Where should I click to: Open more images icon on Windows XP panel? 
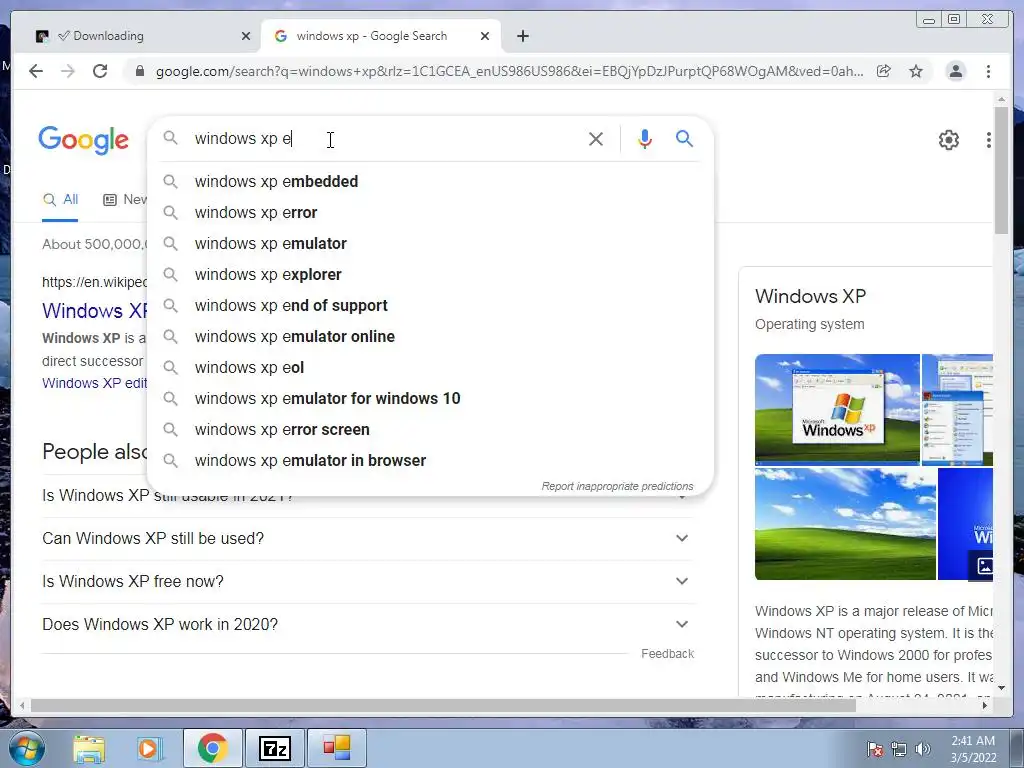[984, 566]
